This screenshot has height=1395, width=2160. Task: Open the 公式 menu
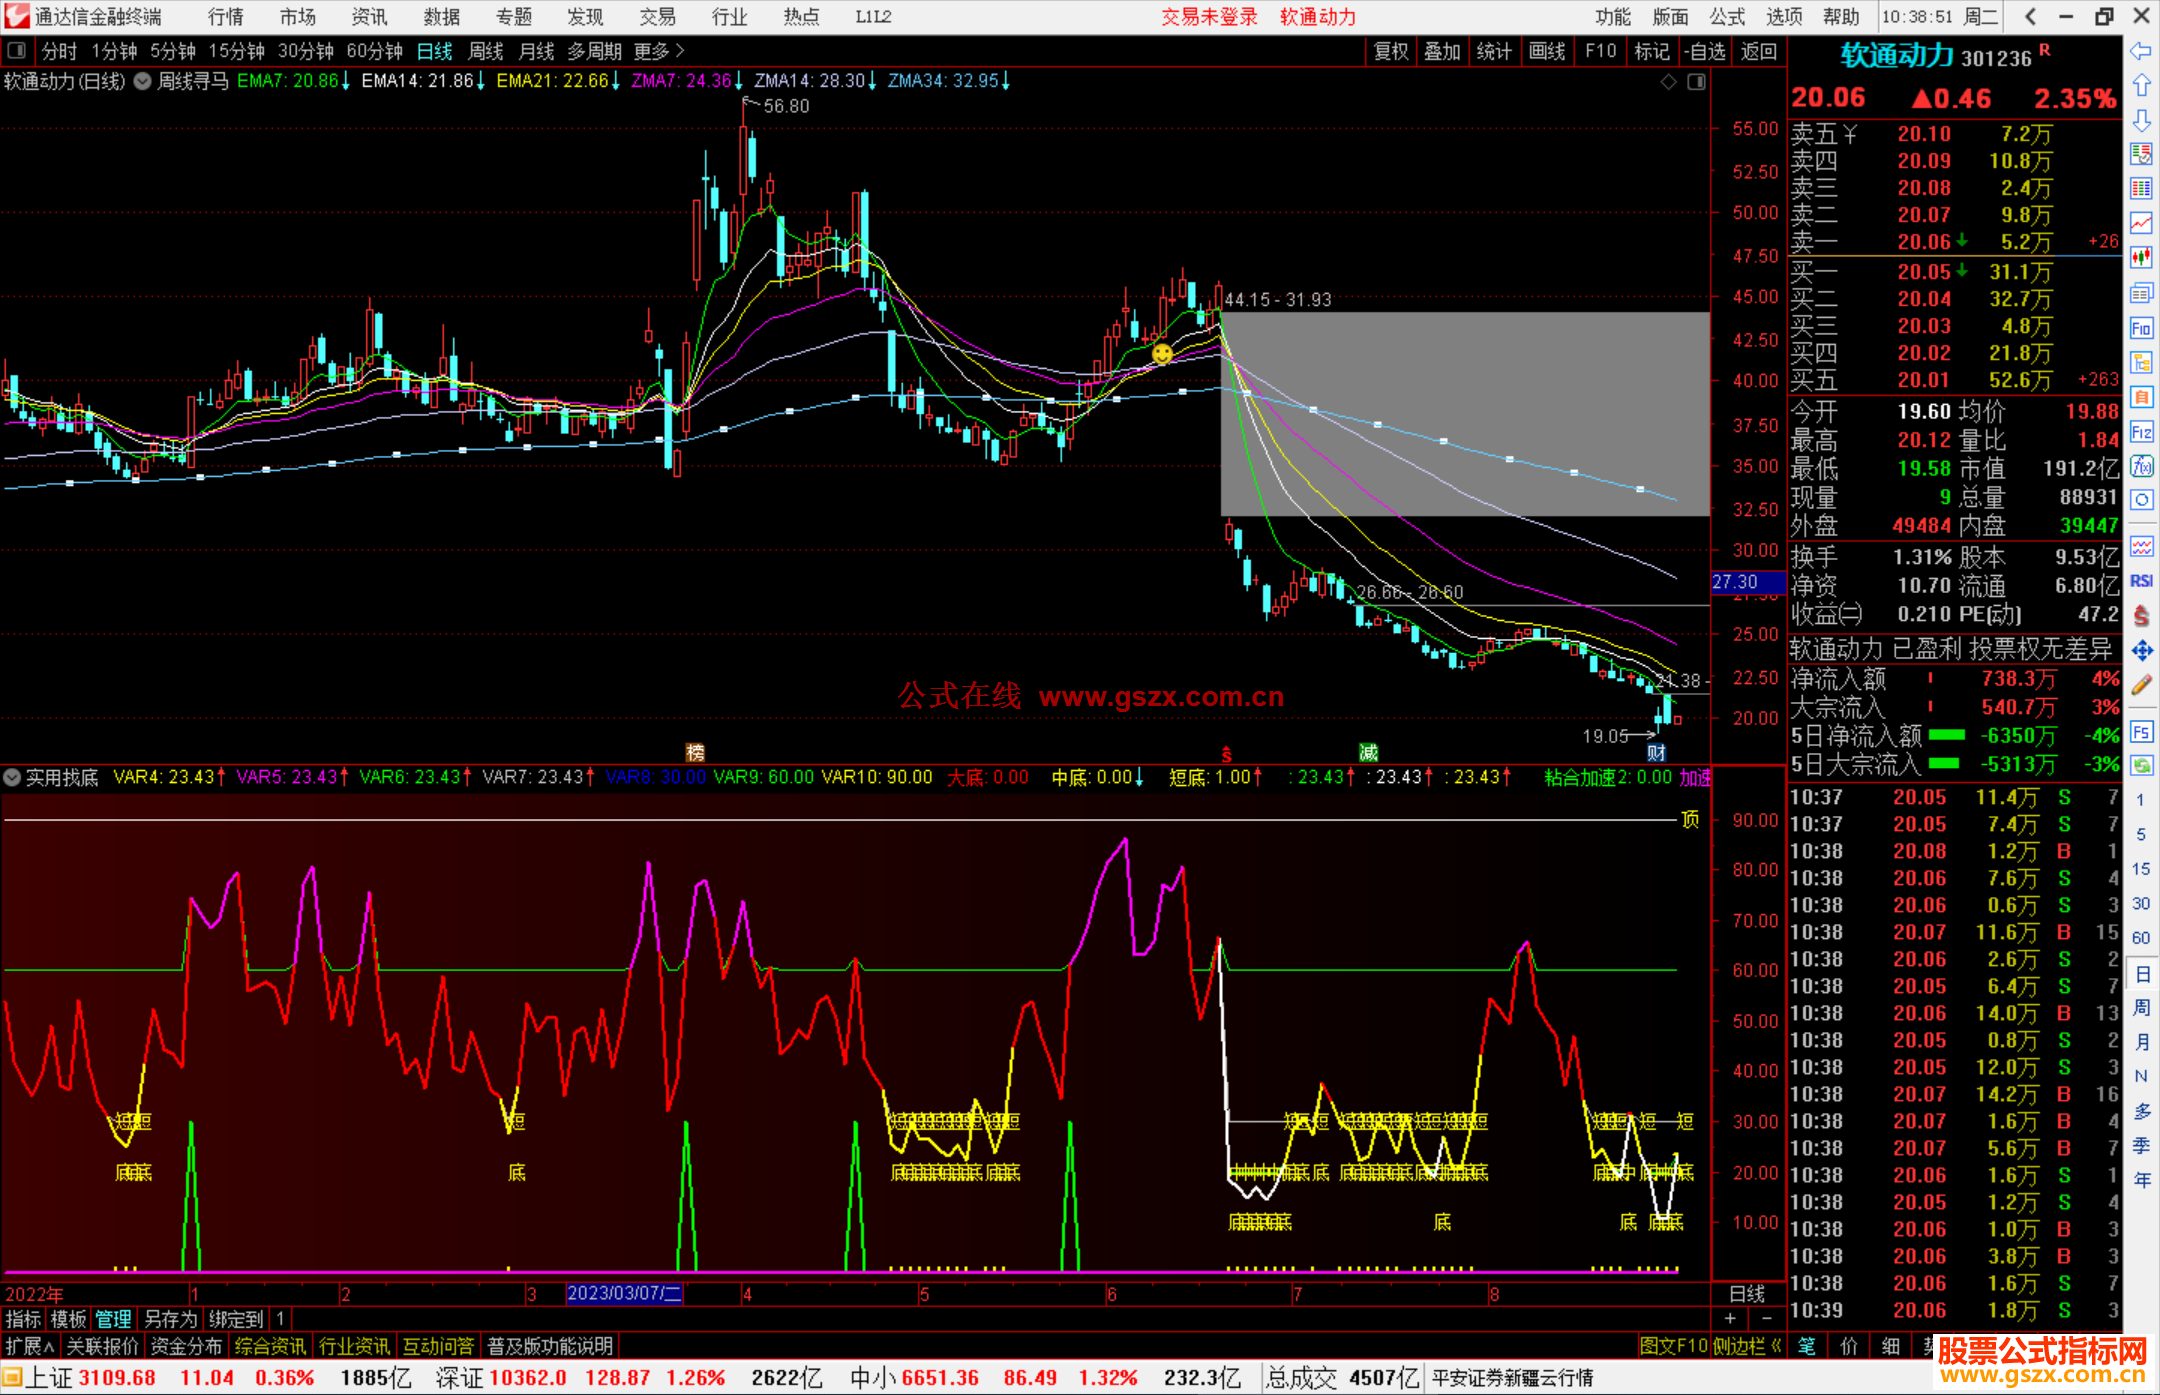coord(1727,16)
